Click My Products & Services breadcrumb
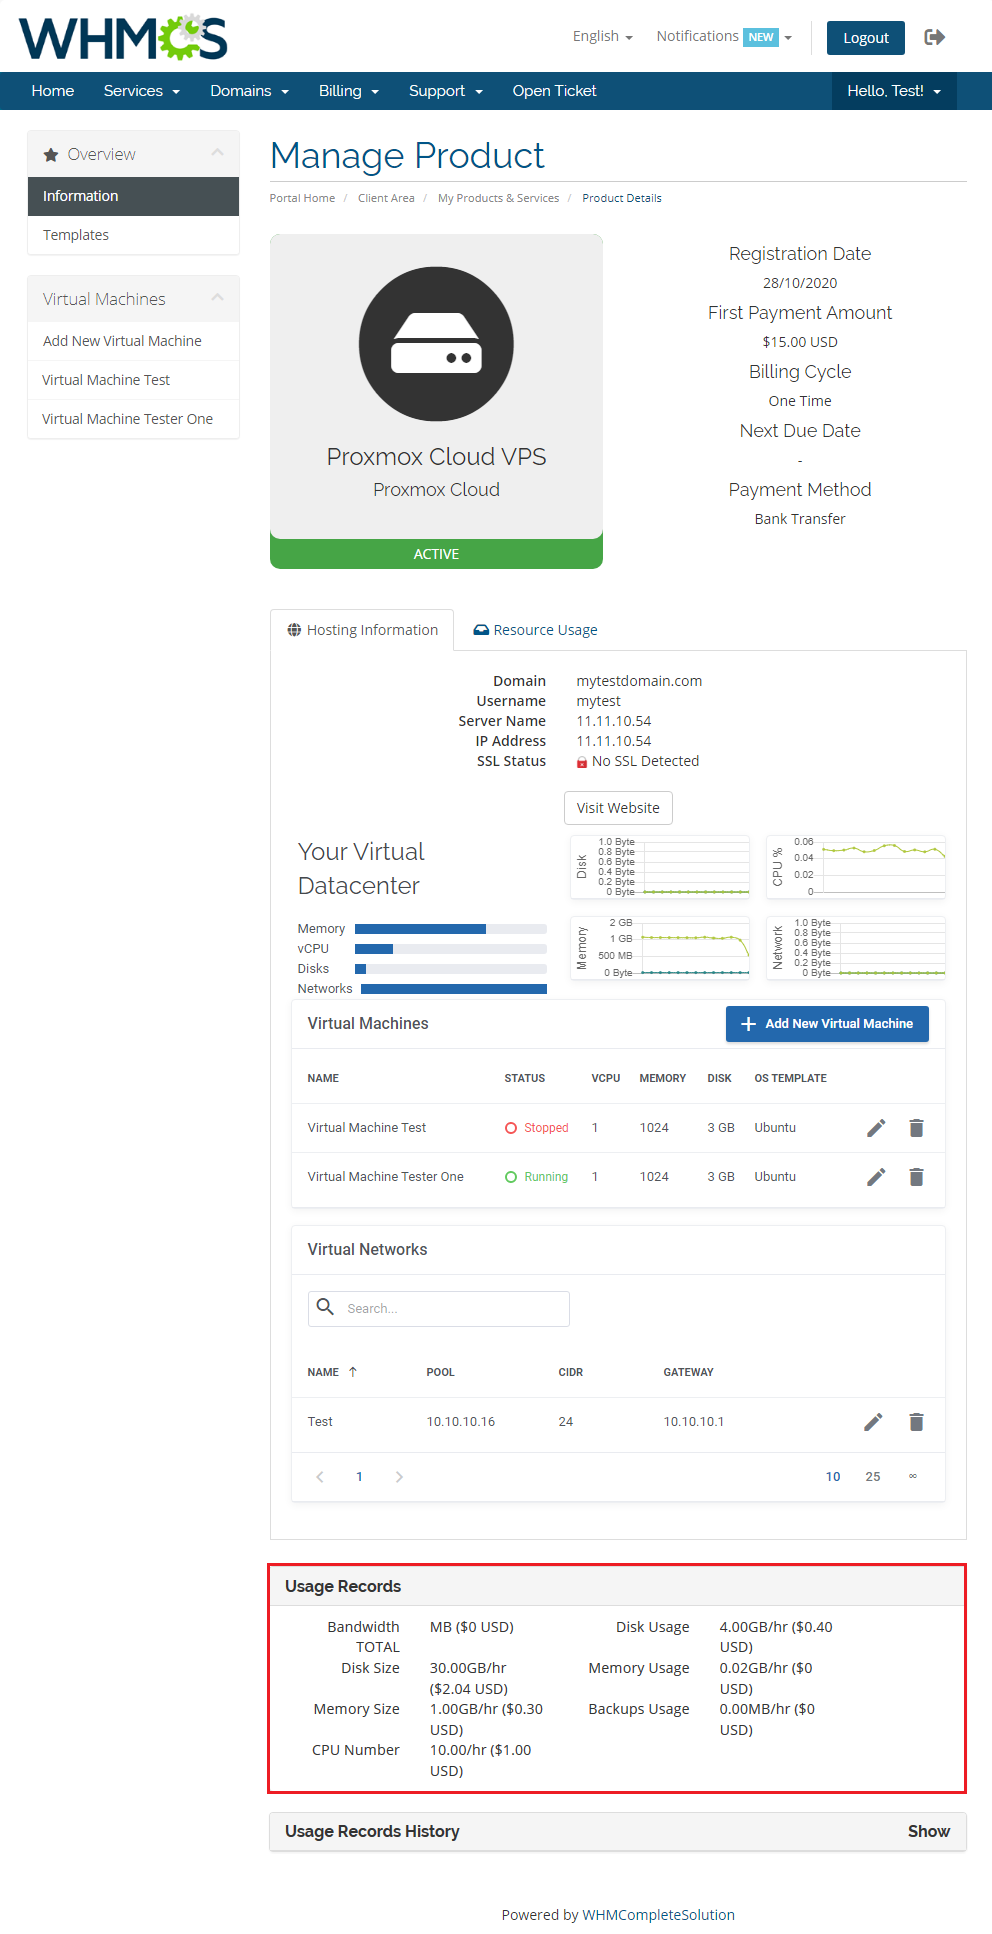 (x=498, y=198)
